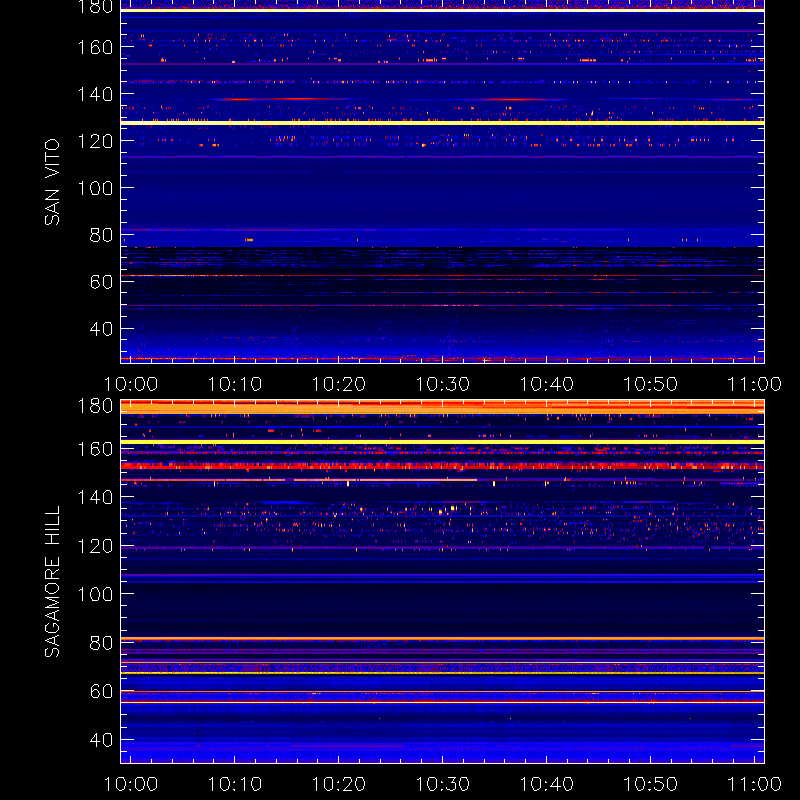Click 10:20 time label under San Vito plot
The width and height of the screenshot is (800, 800).
[339, 384]
